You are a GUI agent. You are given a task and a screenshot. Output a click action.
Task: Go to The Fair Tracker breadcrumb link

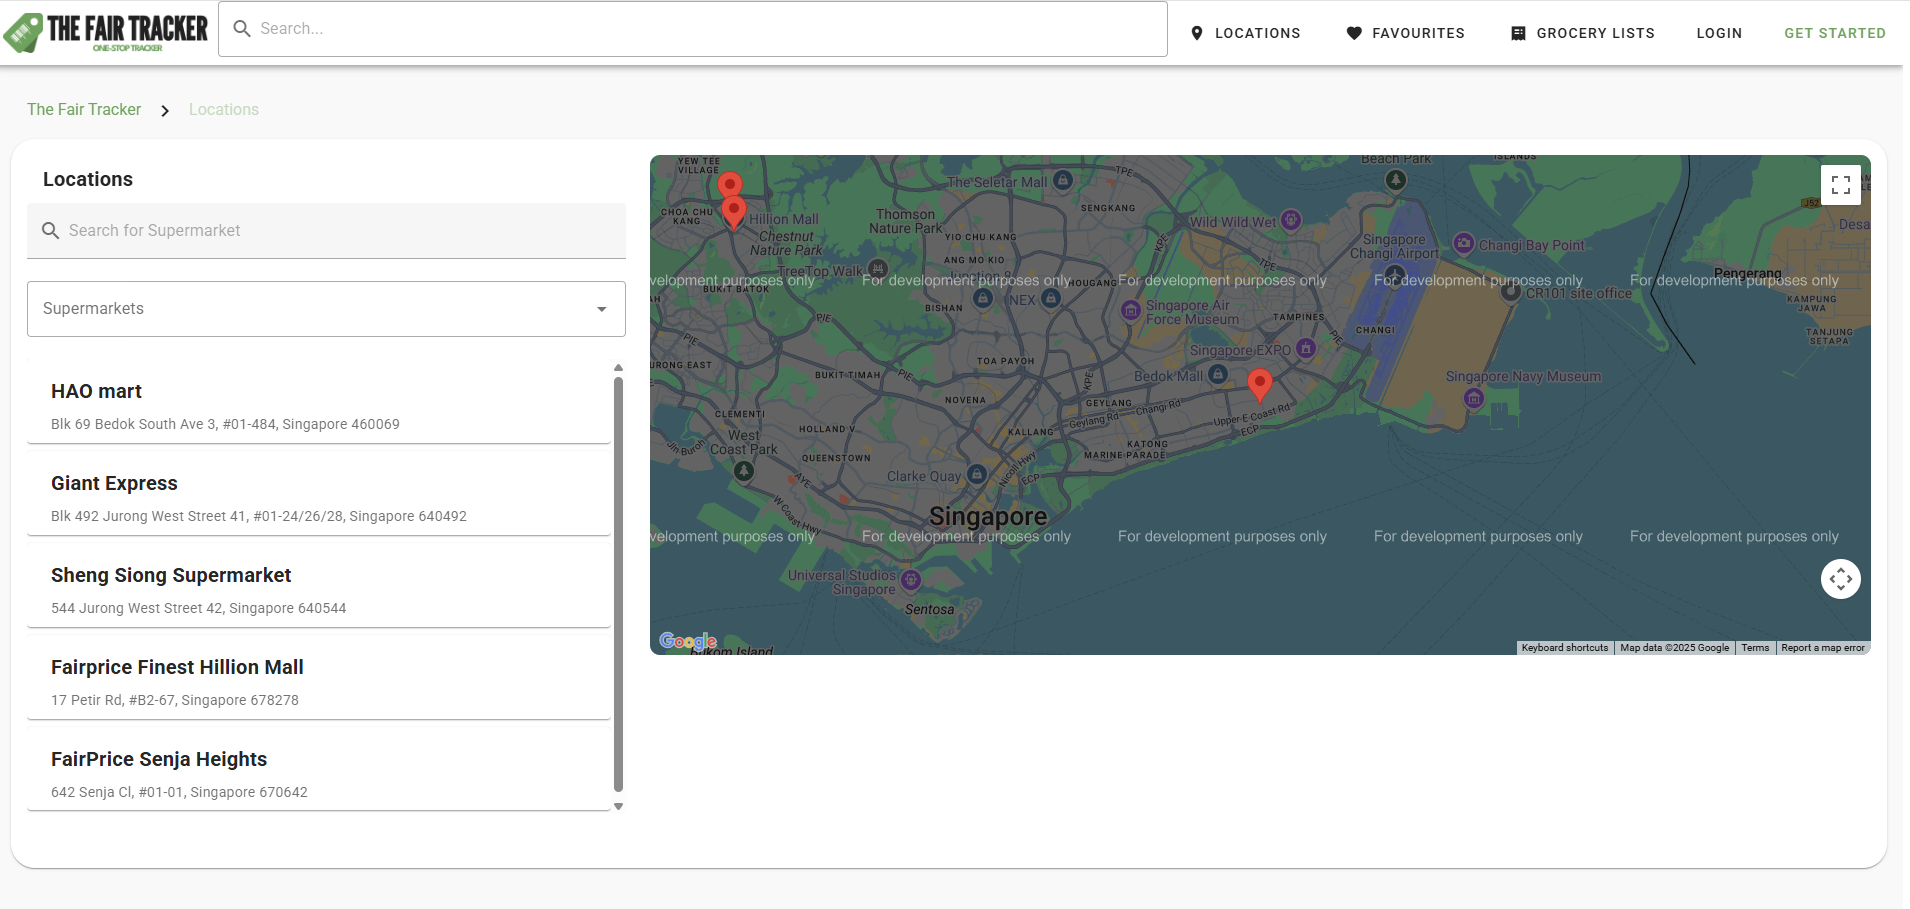[x=84, y=110]
